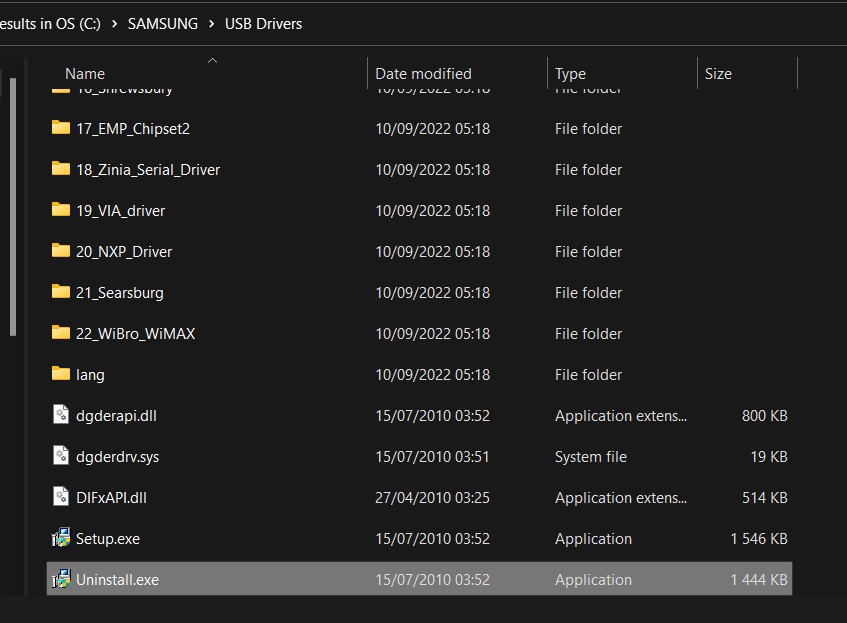
Task: Click the DIFxAPI.dll file icon
Action: point(60,497)
